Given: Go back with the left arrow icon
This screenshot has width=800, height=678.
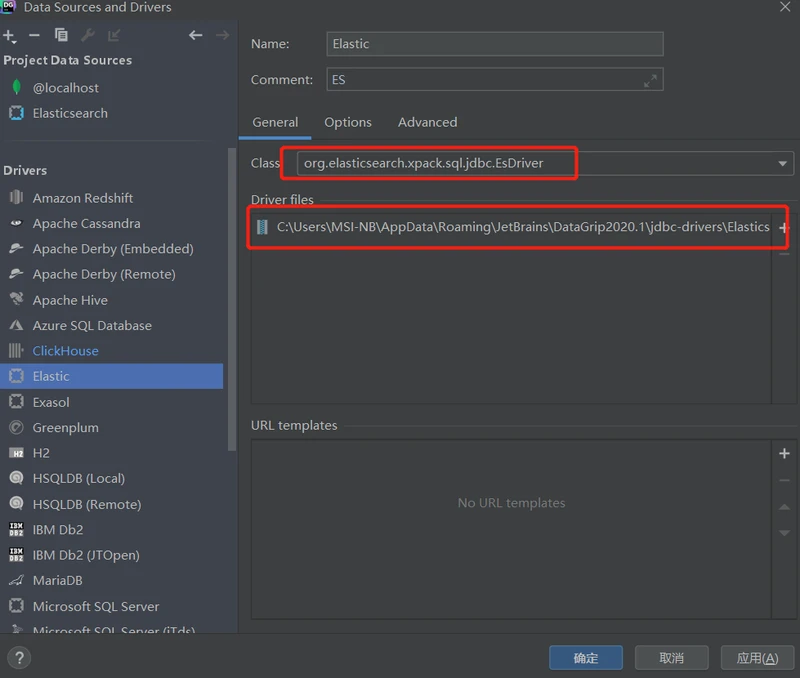Looking at the screenshot, I should coord(195,35).
